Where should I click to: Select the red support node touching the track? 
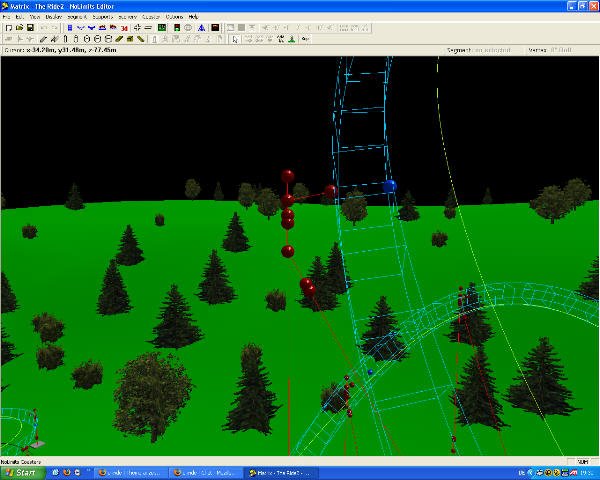(x=330, y=191)
